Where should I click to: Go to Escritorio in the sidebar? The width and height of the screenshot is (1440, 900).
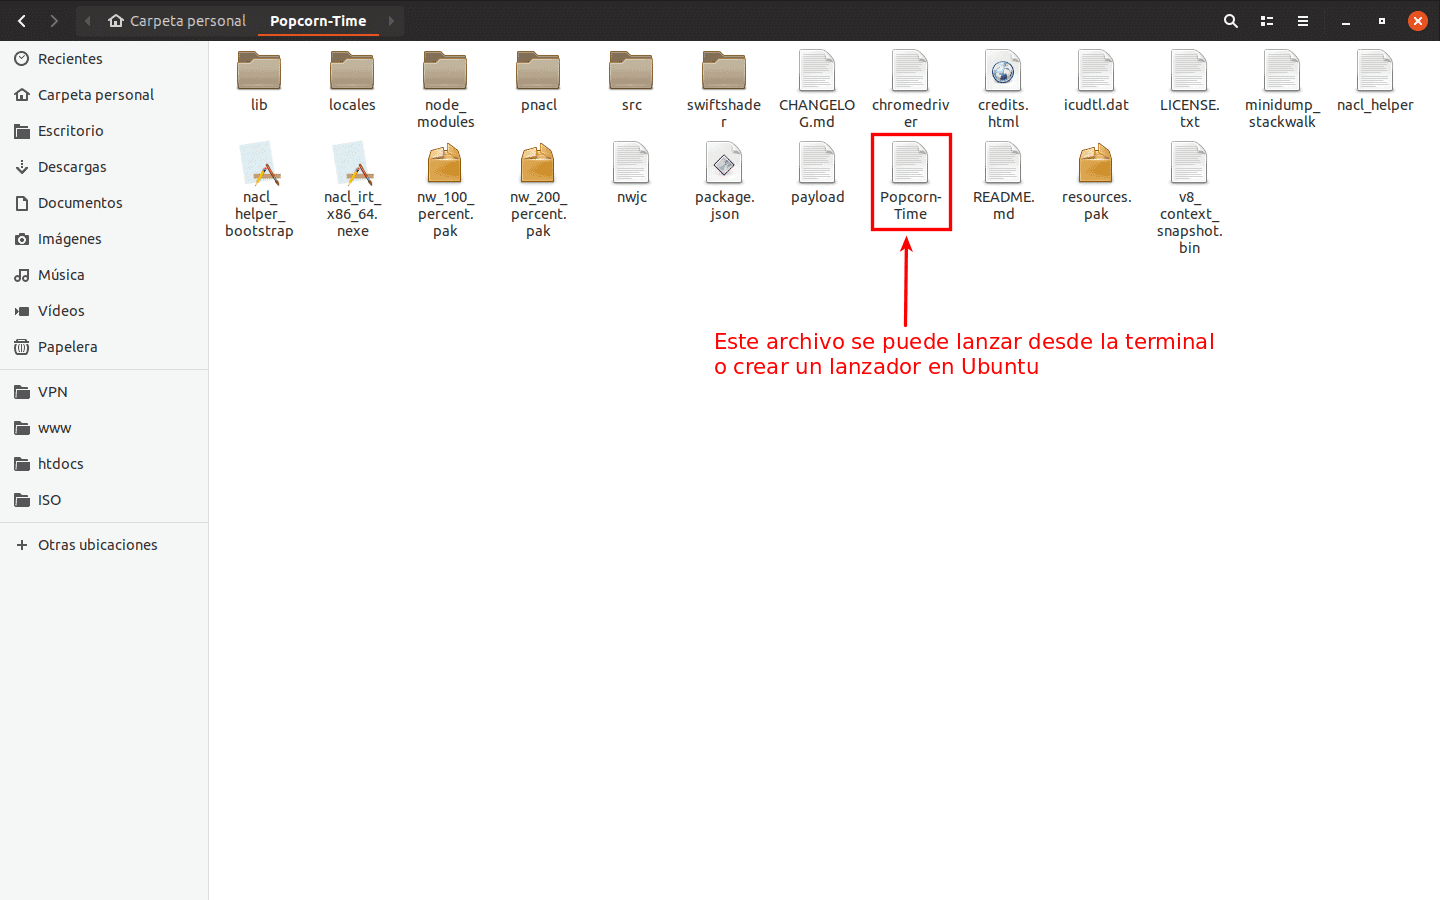pyautogui.click(x=104, y=131)
